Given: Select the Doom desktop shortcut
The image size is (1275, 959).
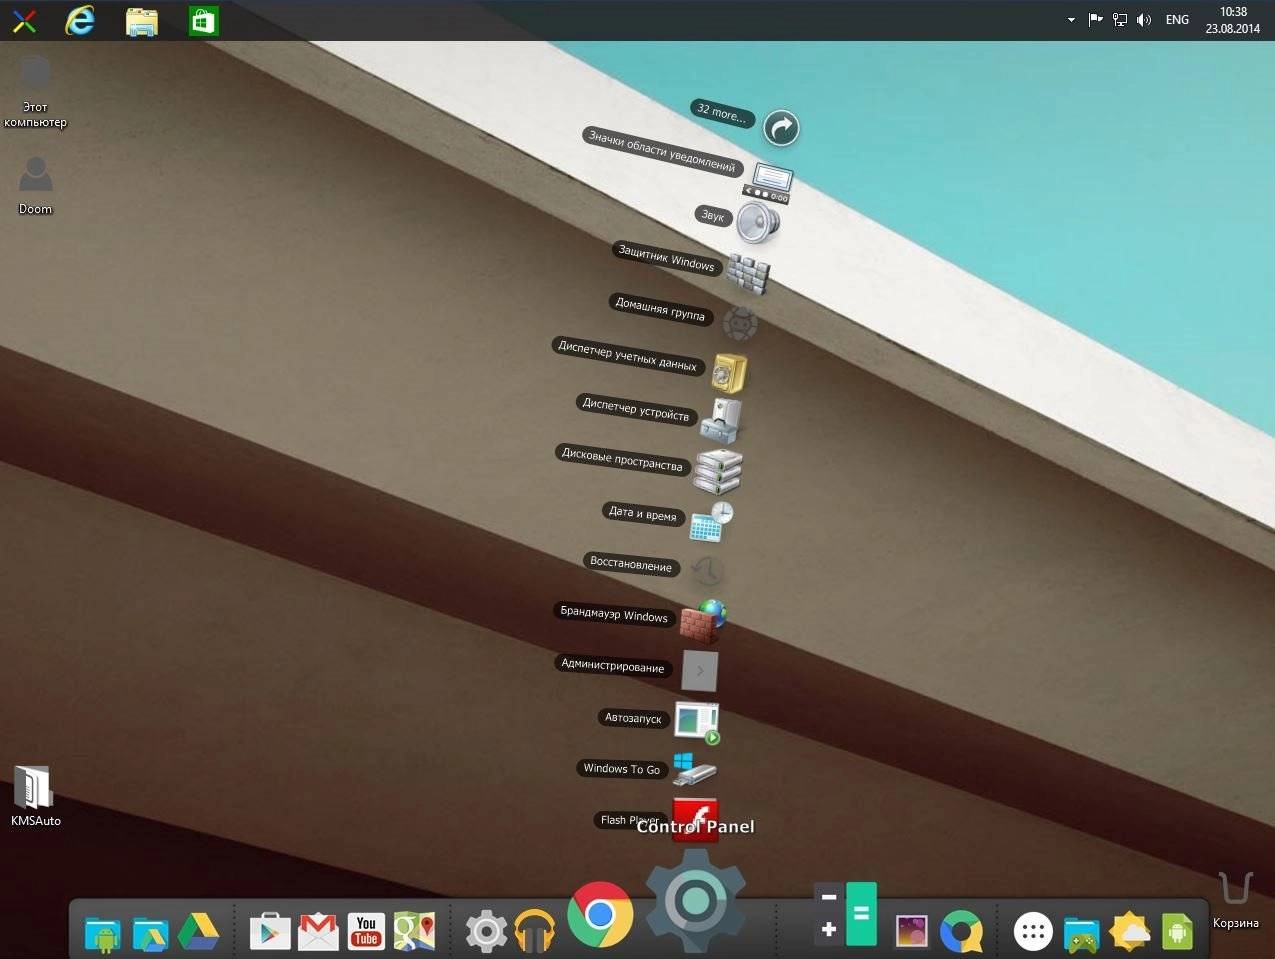Looking at the screenshot, I should 35,186.
